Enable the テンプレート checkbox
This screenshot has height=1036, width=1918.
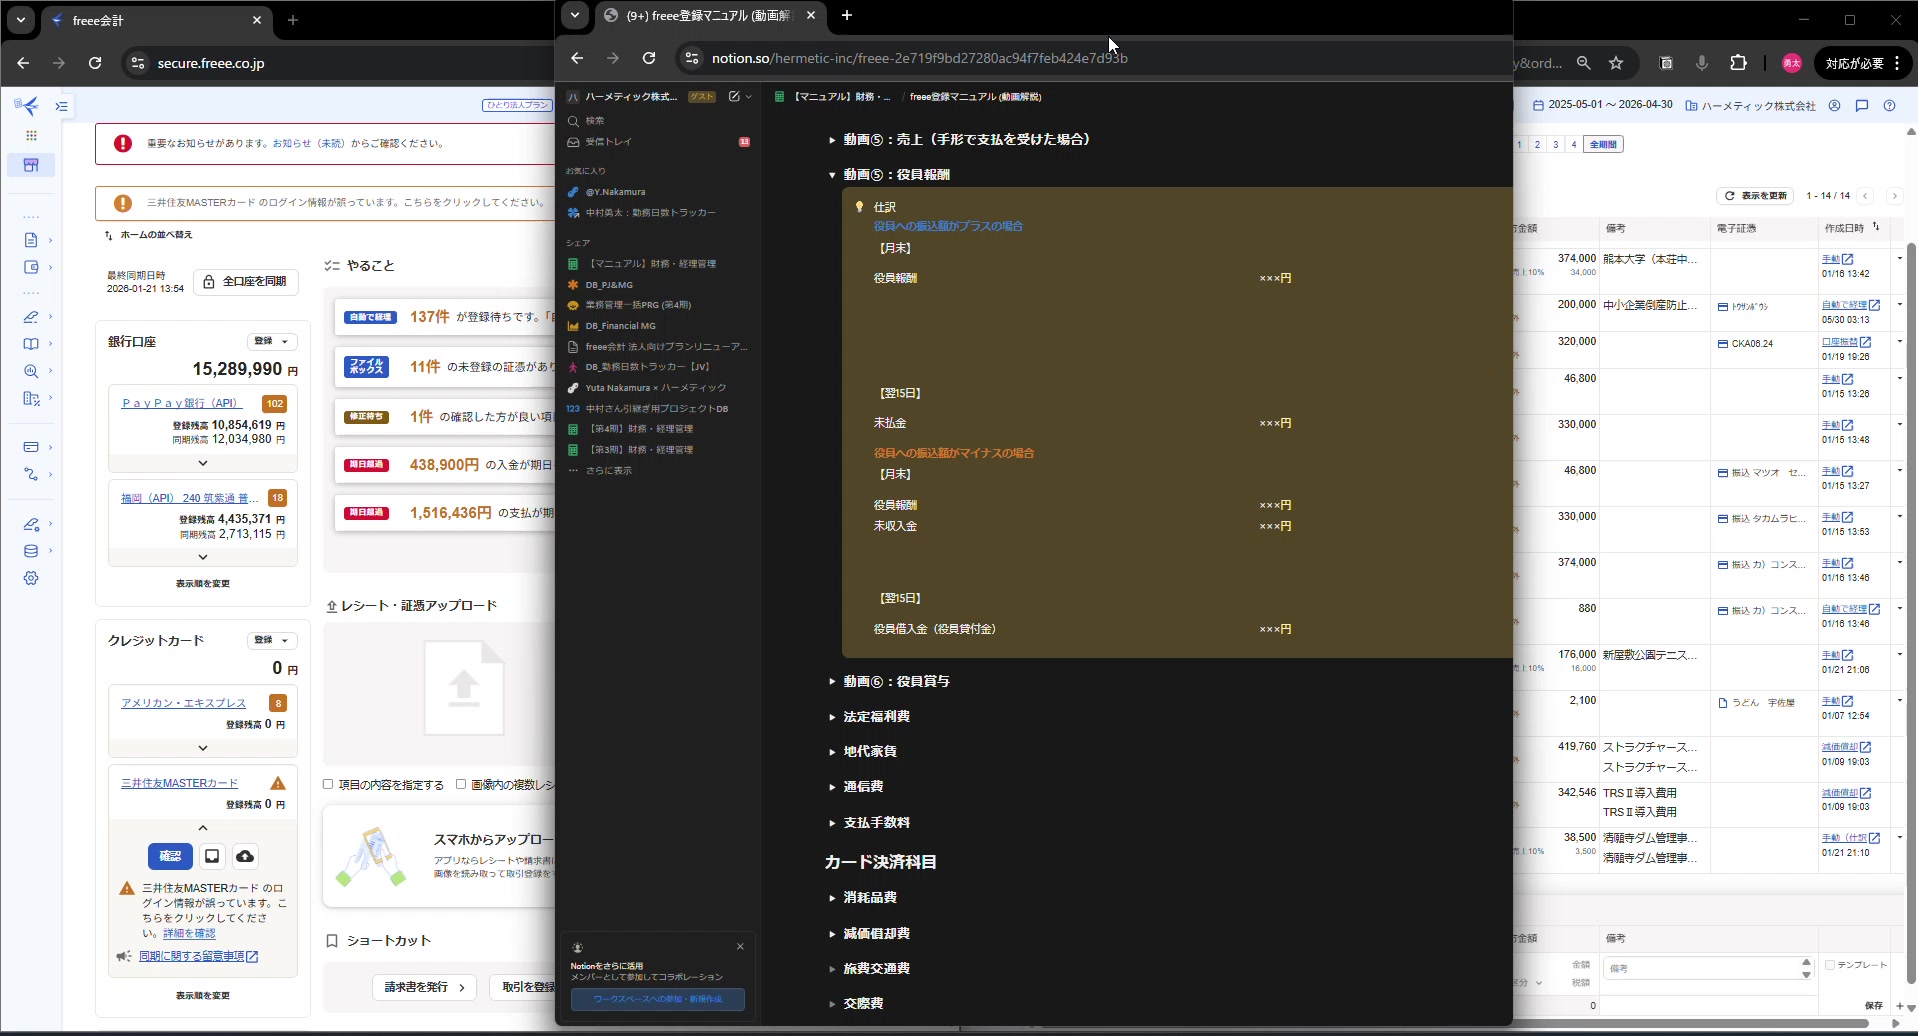point(1829,965)
